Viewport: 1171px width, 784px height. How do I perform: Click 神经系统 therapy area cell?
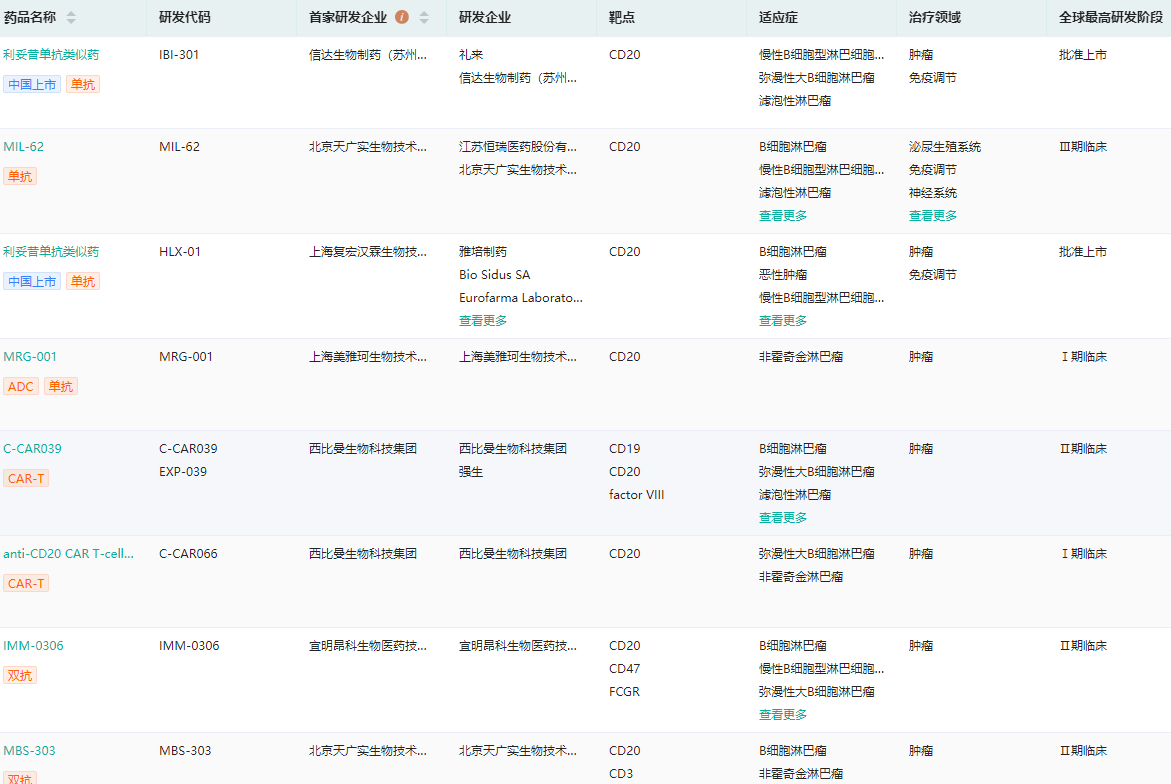tap(933, 193)
